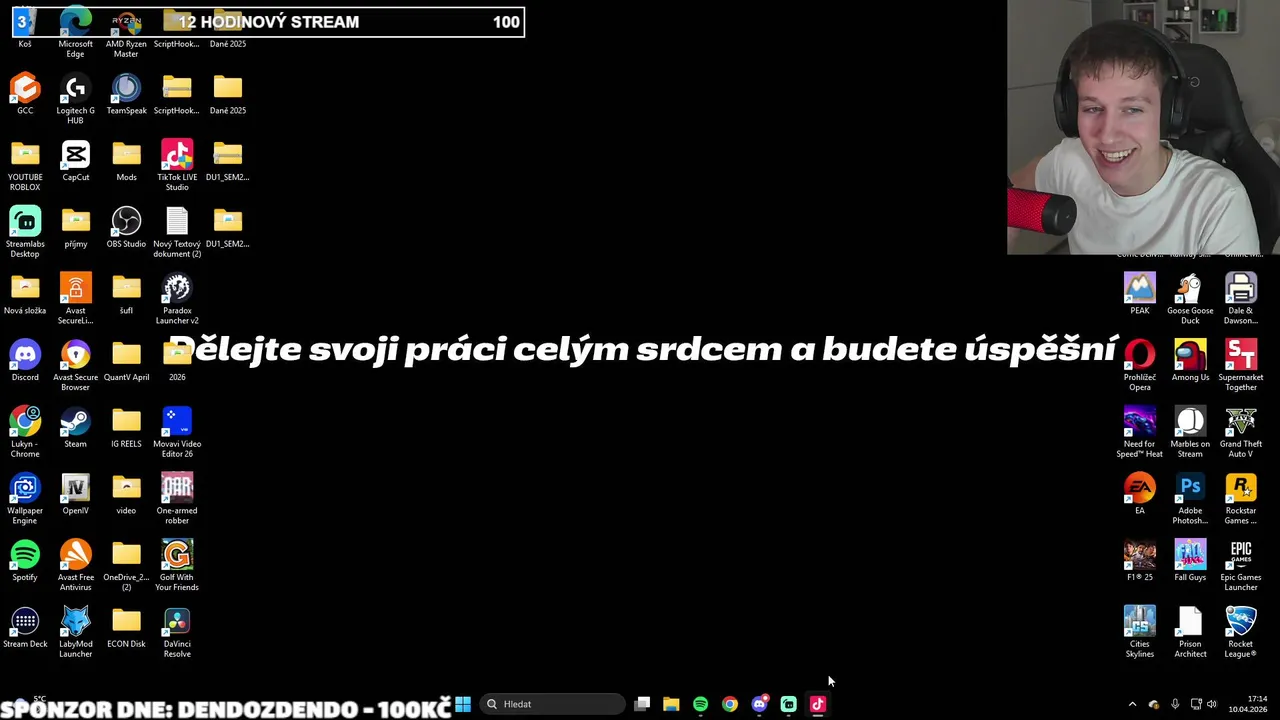This screenshot has width=1280, height=720.
Task: Open Golf With Your Friends
Action: coord(177,565)
